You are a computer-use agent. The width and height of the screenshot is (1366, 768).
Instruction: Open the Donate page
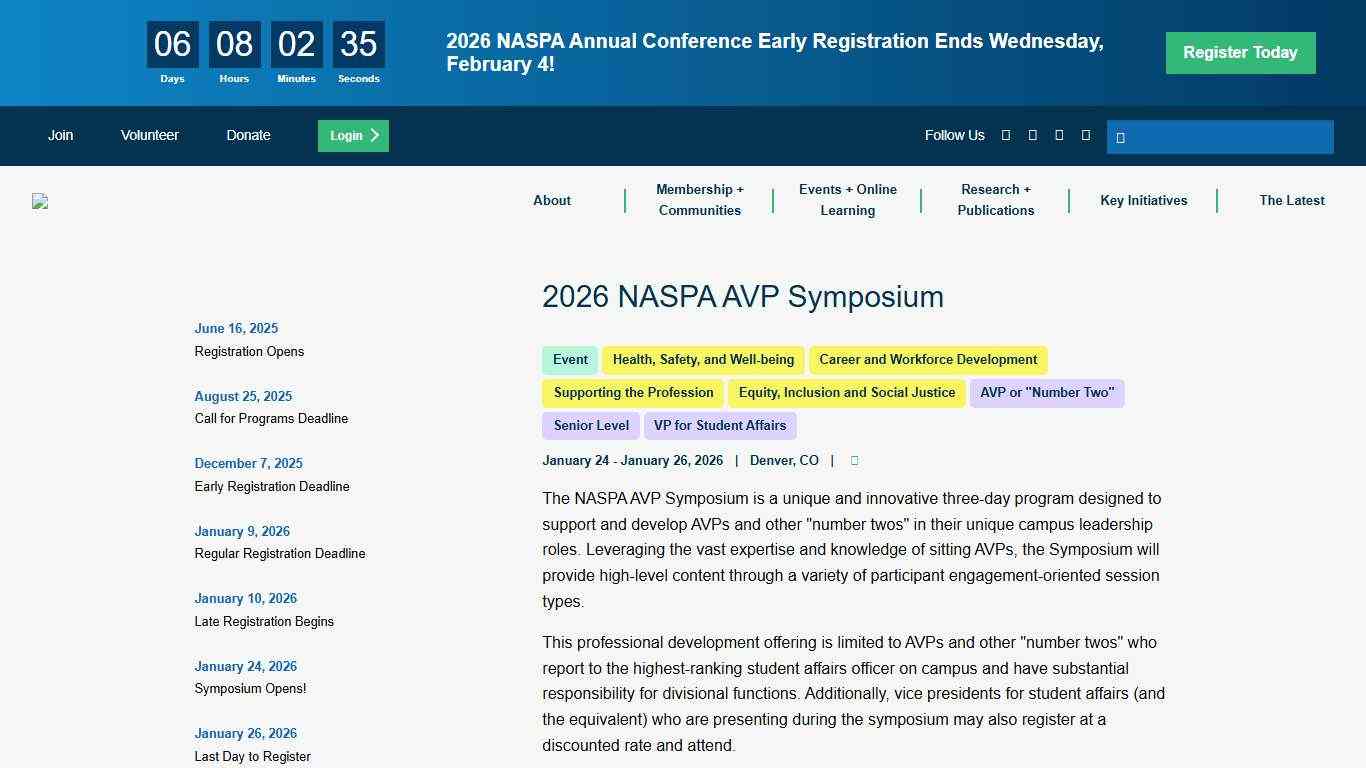tap(248, 135)
